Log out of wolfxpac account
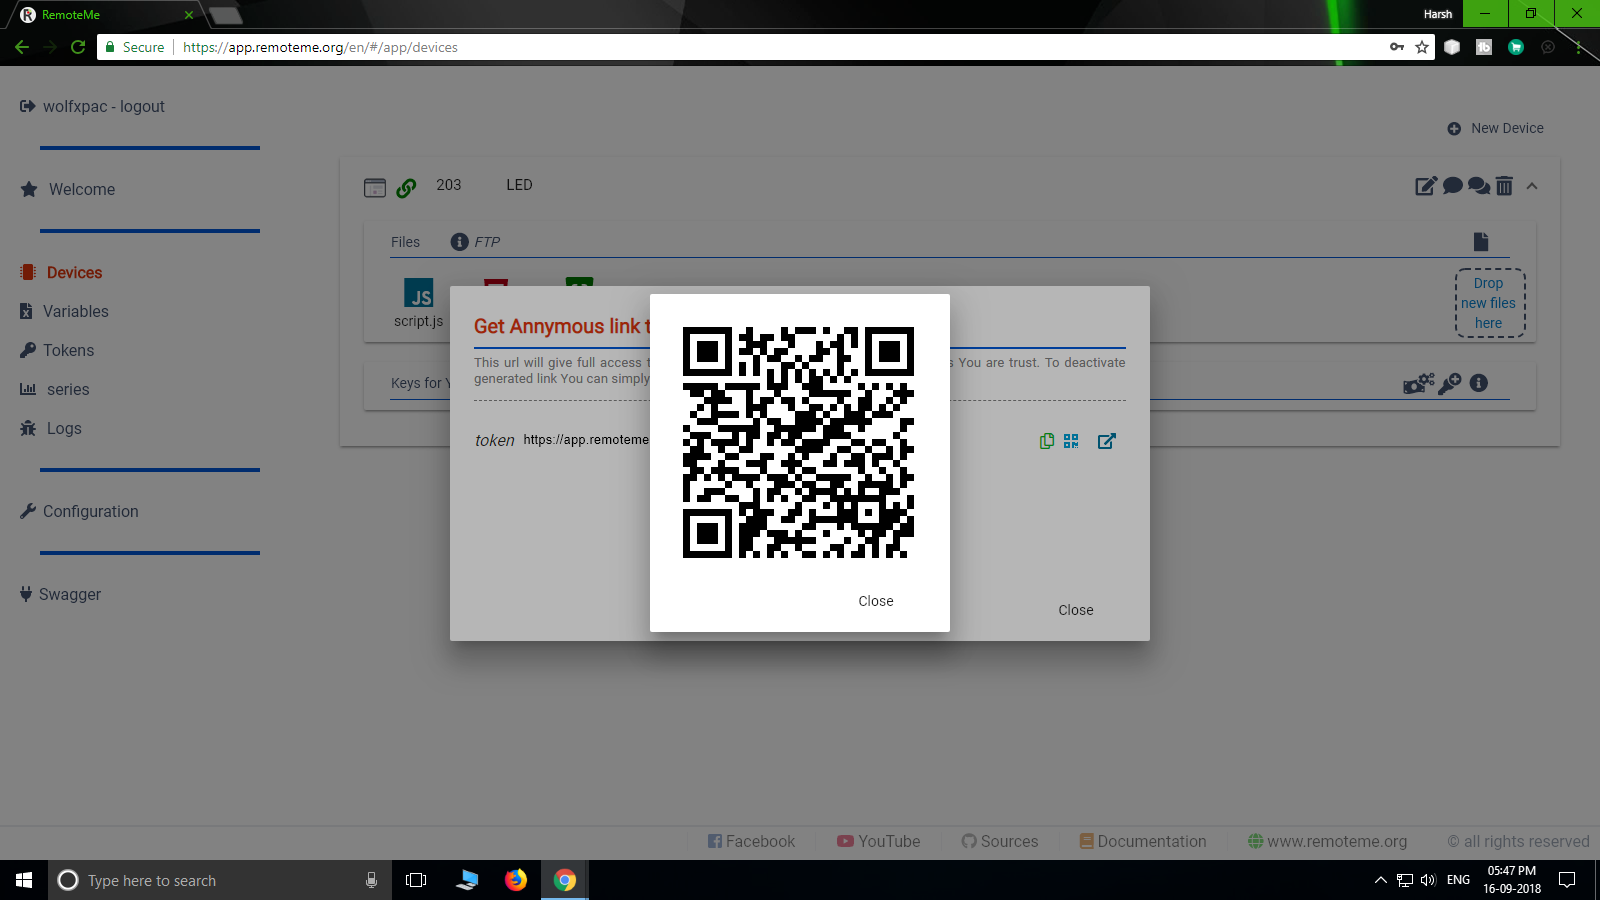Screen dimensions: 1600x900 (x=92, y=106)
